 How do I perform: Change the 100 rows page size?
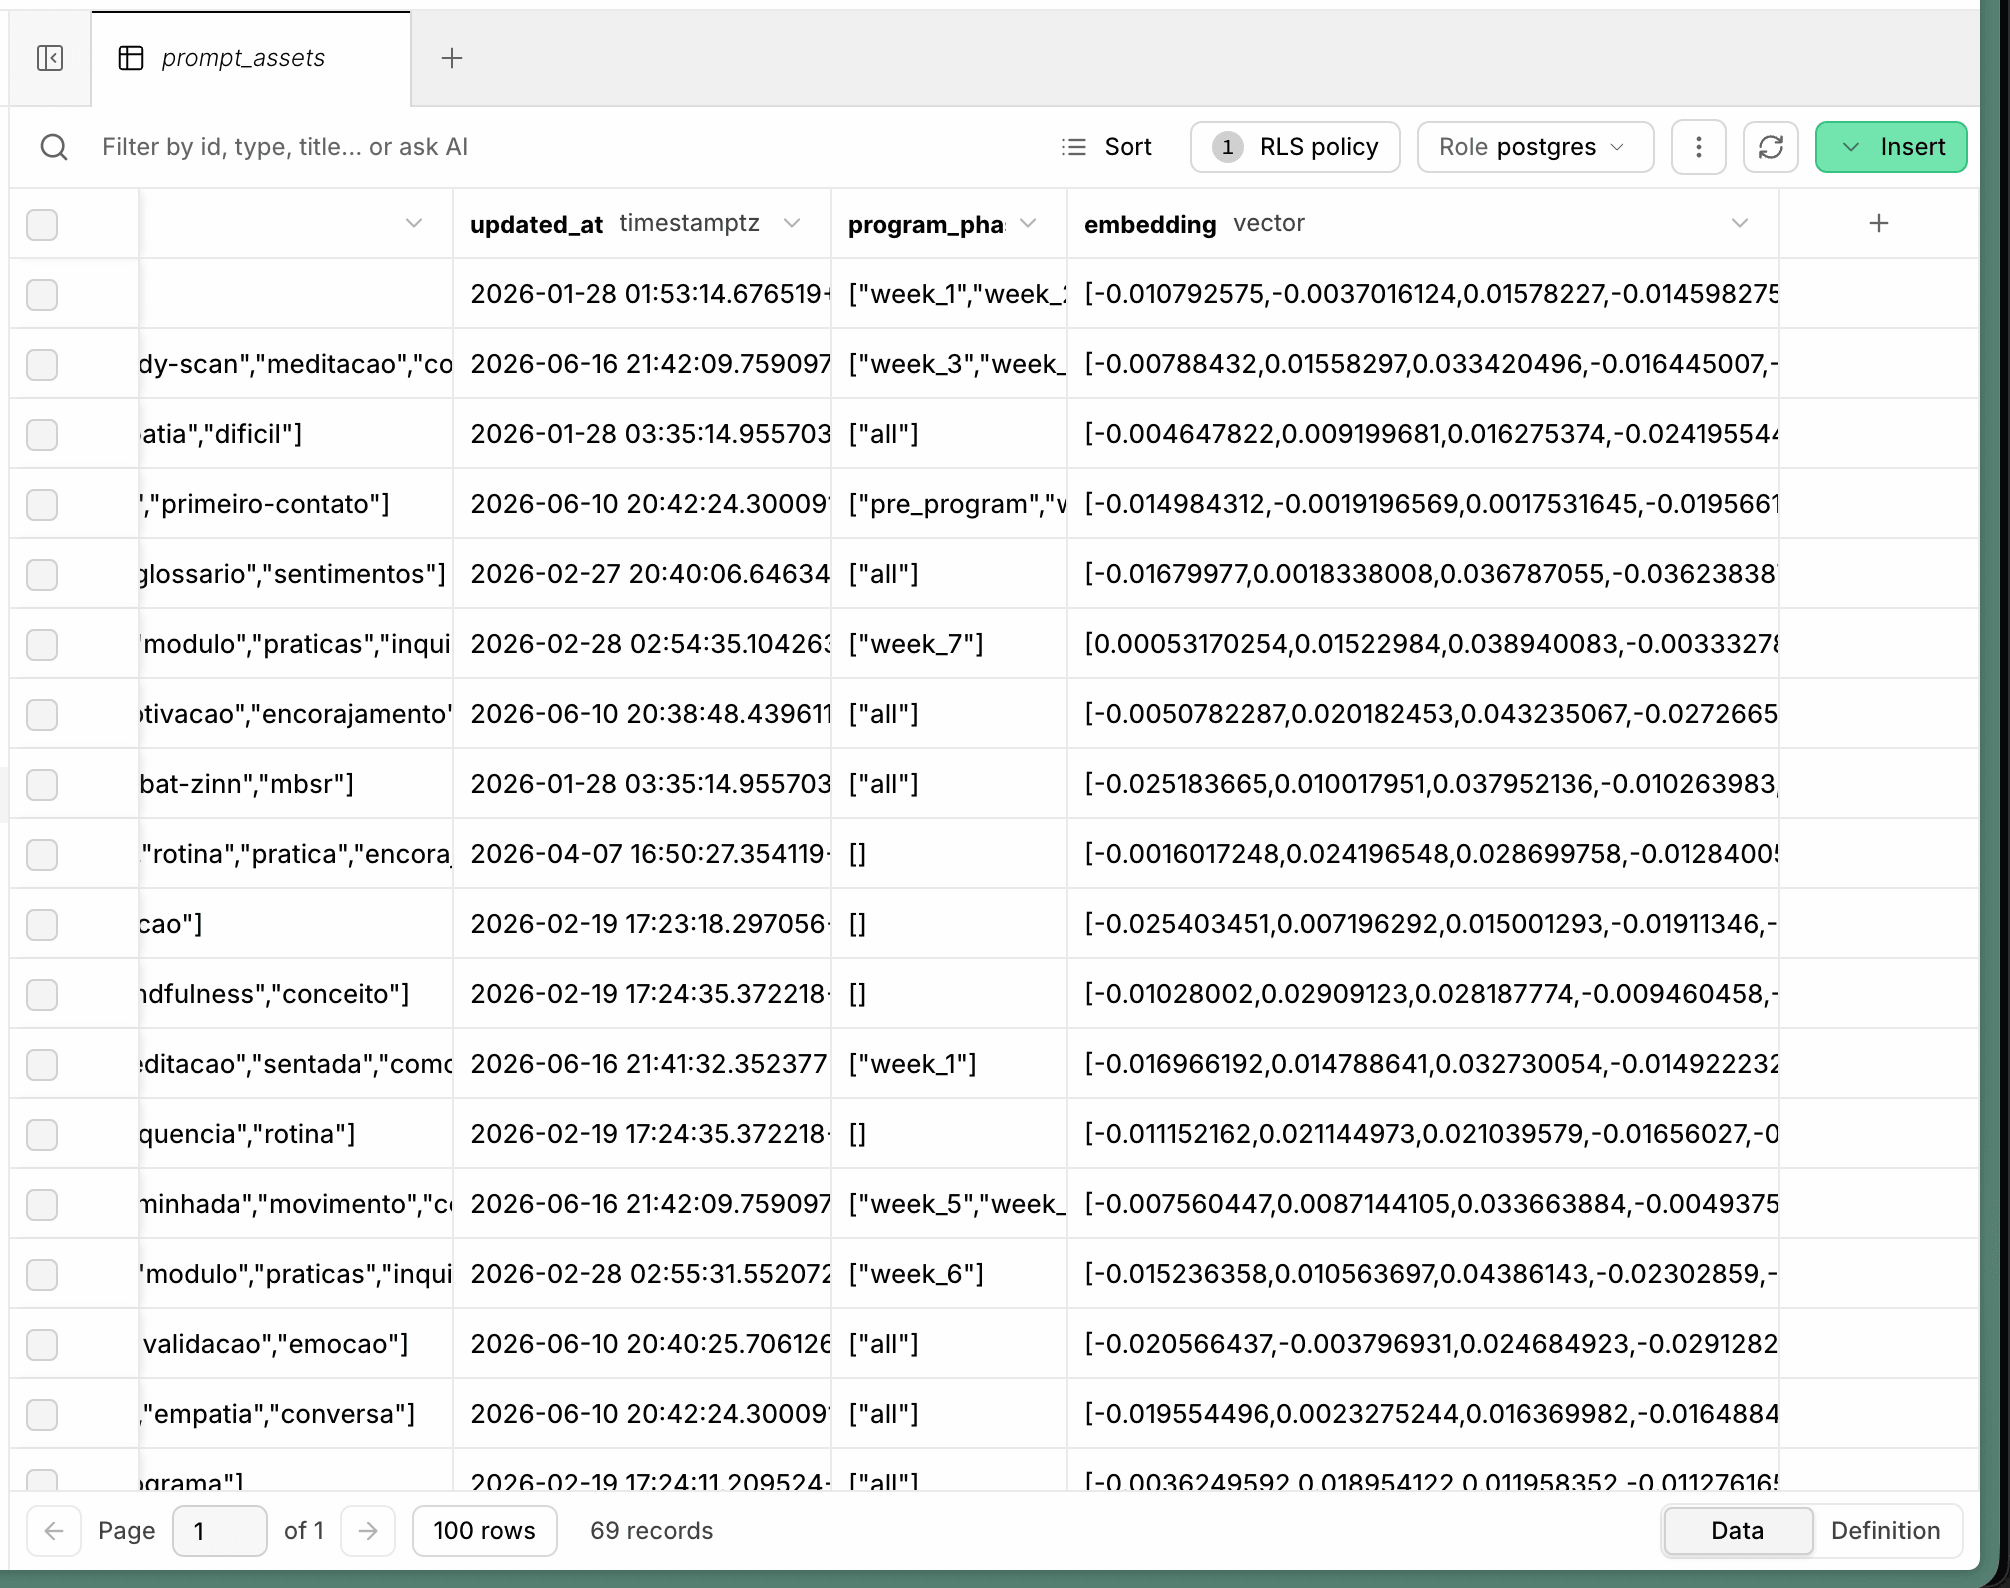coord(484,1530)
